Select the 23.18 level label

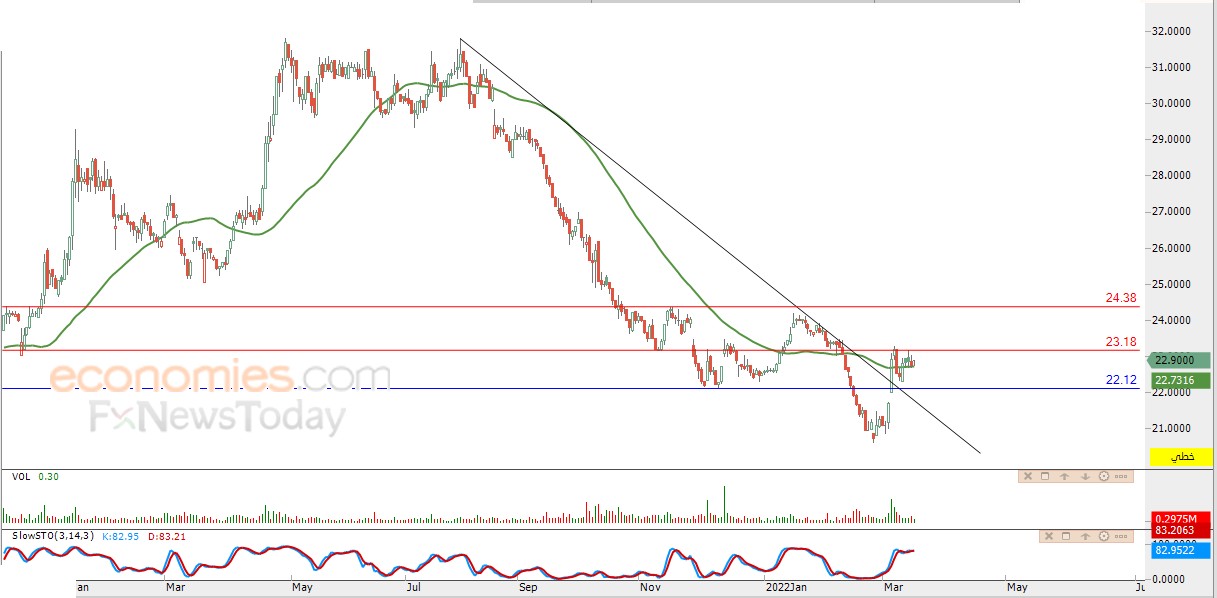click(1120, 342)
